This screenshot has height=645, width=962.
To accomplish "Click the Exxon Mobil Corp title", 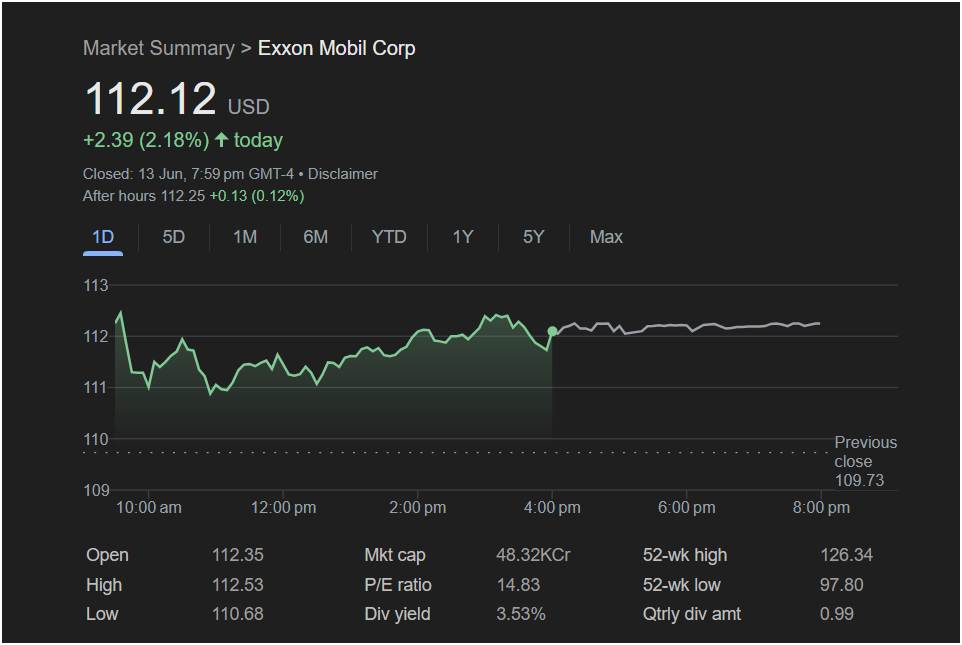I will 336,48.
